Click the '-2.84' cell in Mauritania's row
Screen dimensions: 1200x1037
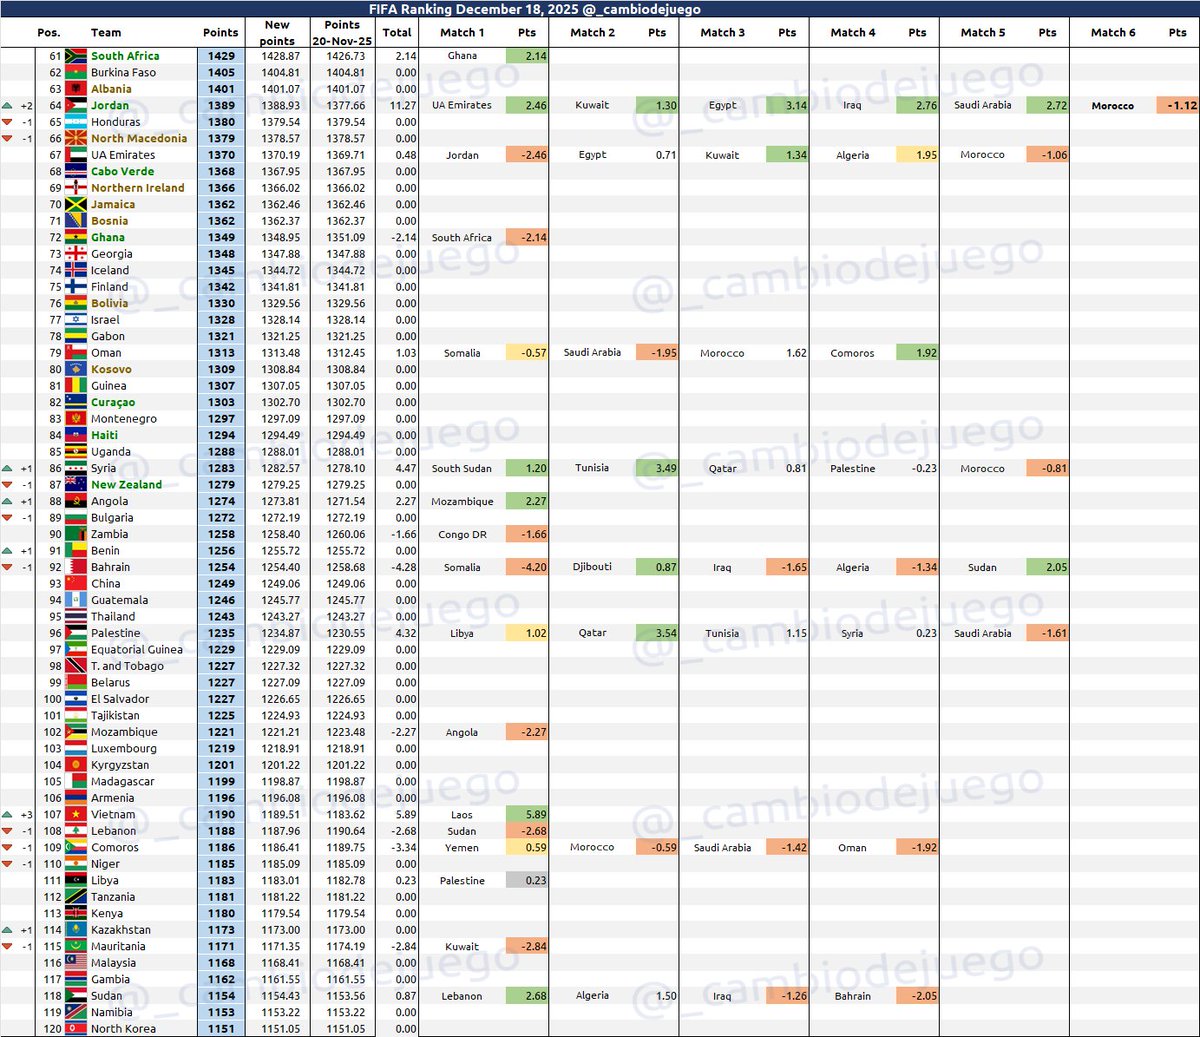tap(527, 947)
